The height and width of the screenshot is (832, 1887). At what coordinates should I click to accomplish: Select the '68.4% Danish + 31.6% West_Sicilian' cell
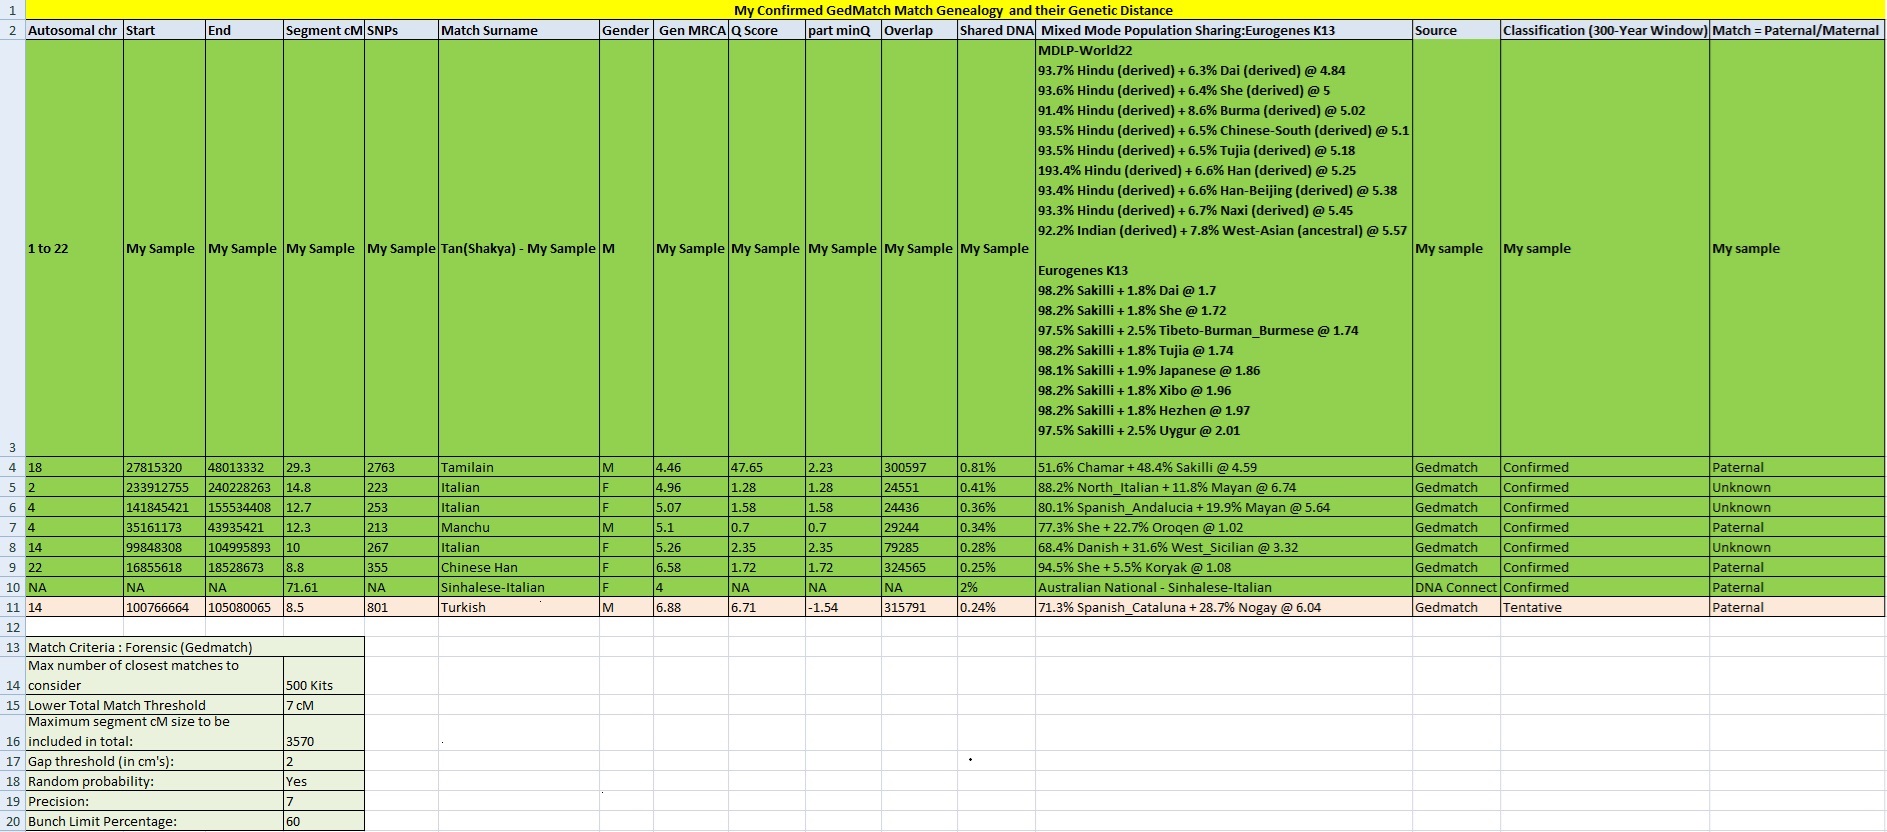pyautogui.click(x=1224, y=547)
